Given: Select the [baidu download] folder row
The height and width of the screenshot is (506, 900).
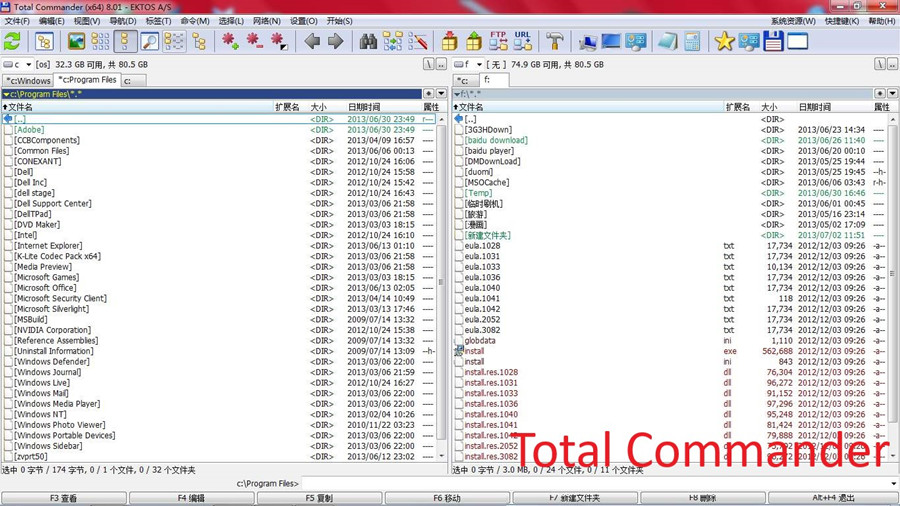Looking at the screenshot, I should [x=670, y=140].
